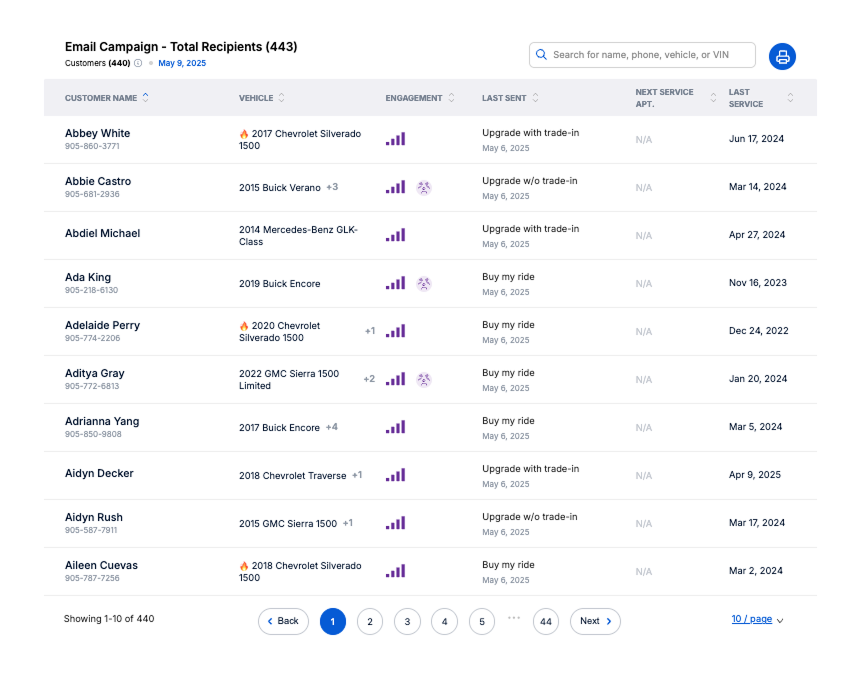Click the Next pagination button
The image size is (860, 699).
(595, 621)
